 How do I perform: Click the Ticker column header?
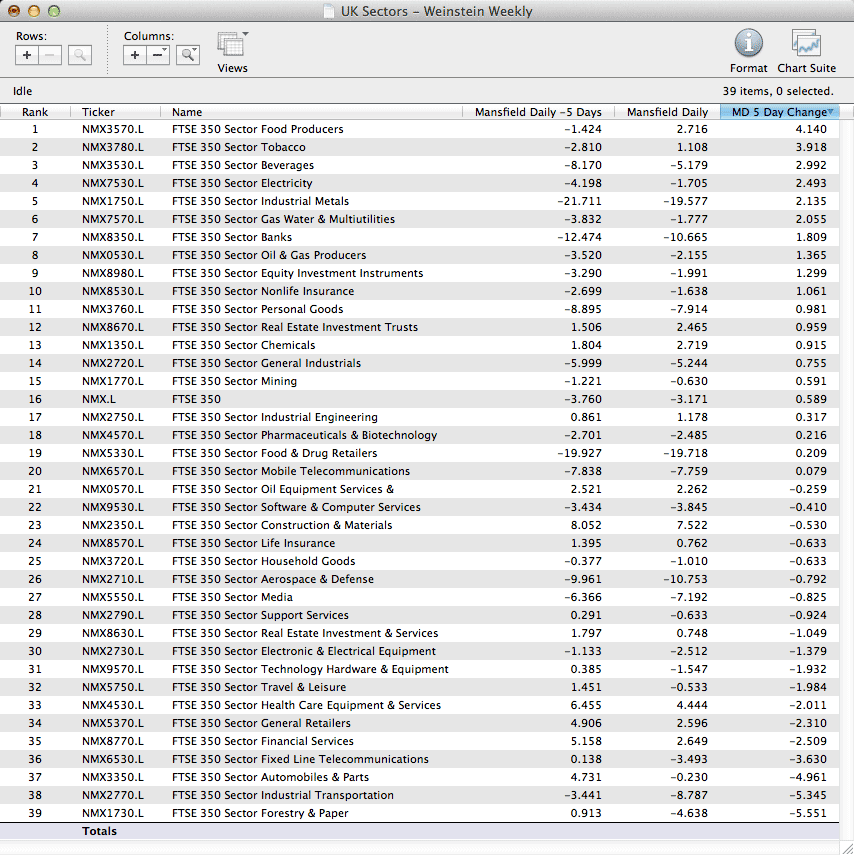98,112
